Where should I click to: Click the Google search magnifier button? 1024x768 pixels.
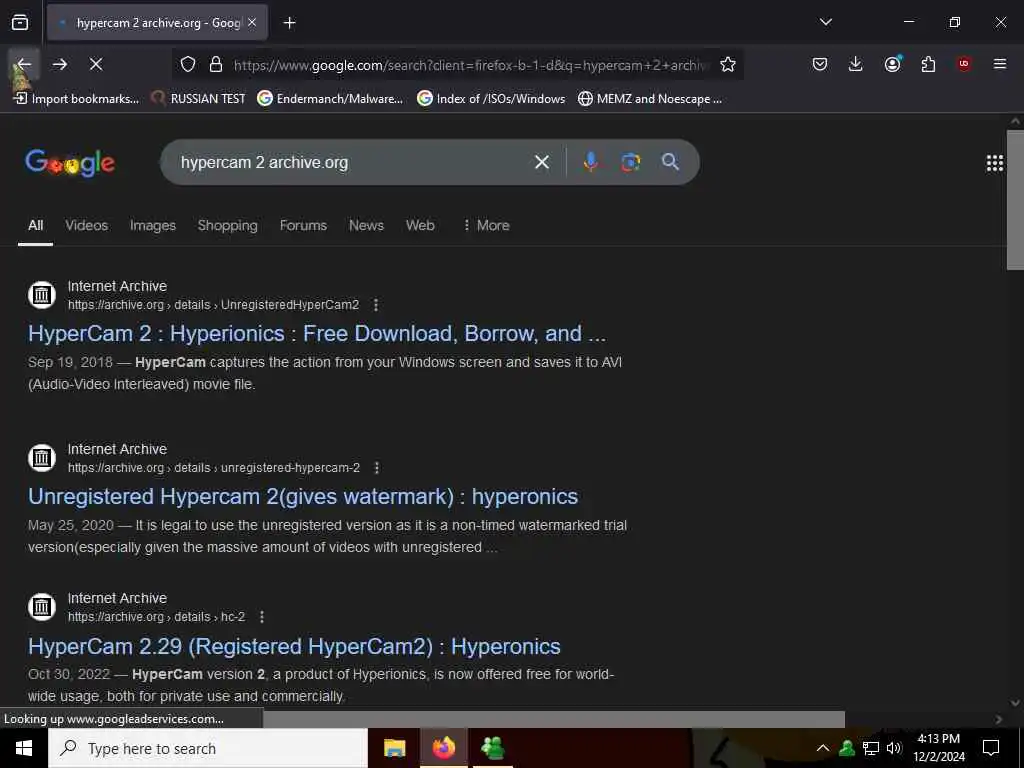[670, 162]
